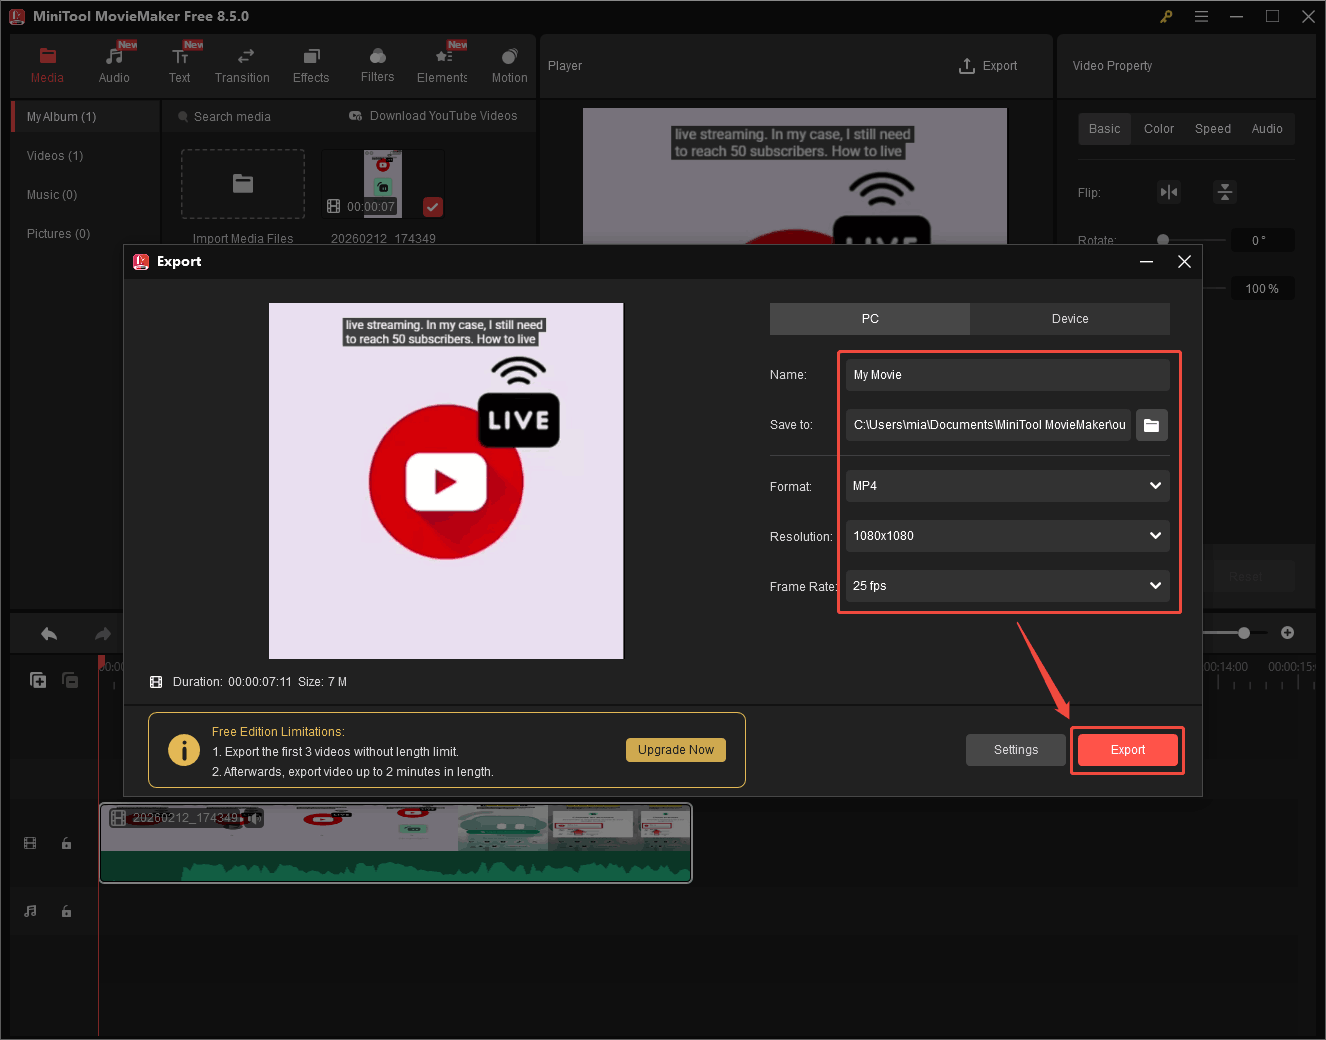Screen dimensions: 1326x1040
Task: Click the undo arrow above the timeline
Action: [48, 633]
